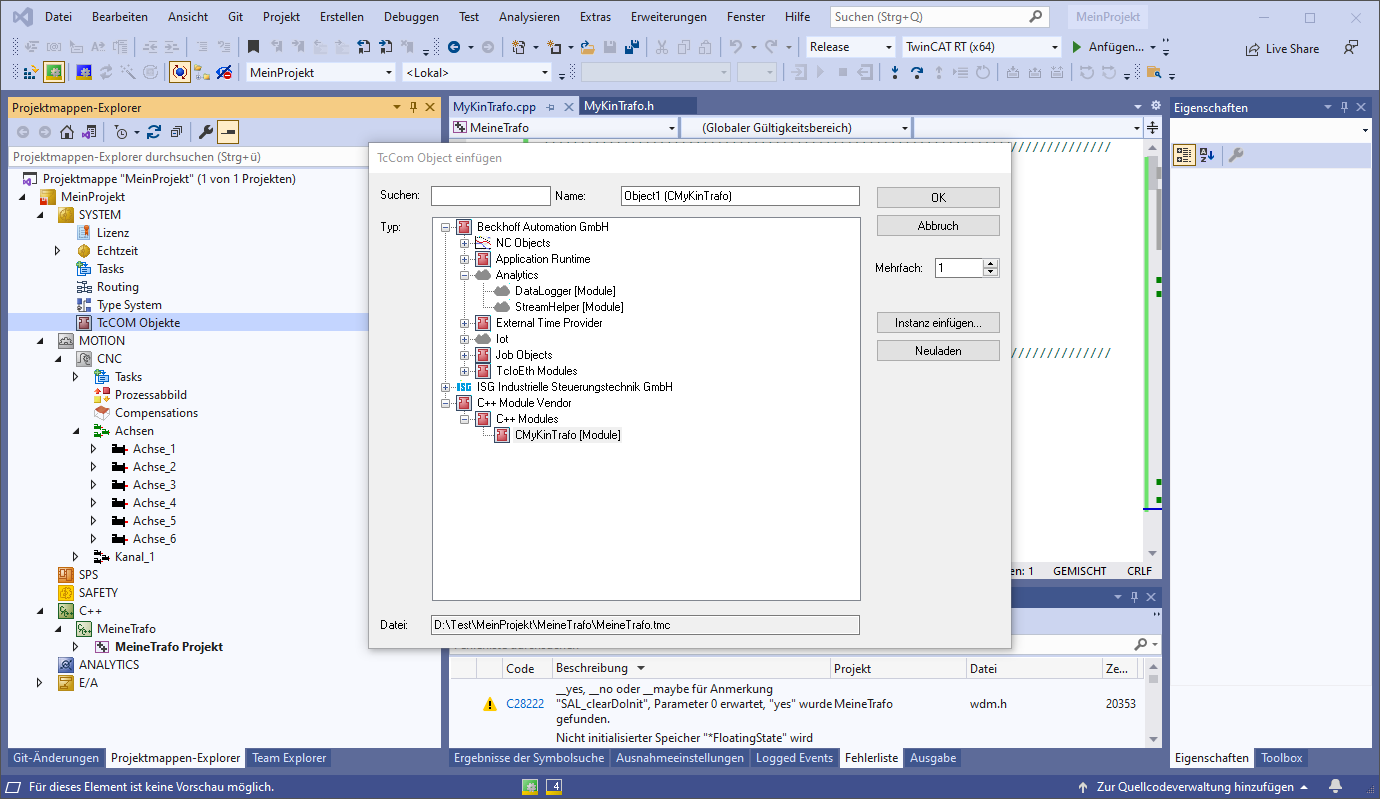The width and height of the screenshot is (1380, 799).
Task: Click the Instanz einfügen... button
Action: pos(938,323)
